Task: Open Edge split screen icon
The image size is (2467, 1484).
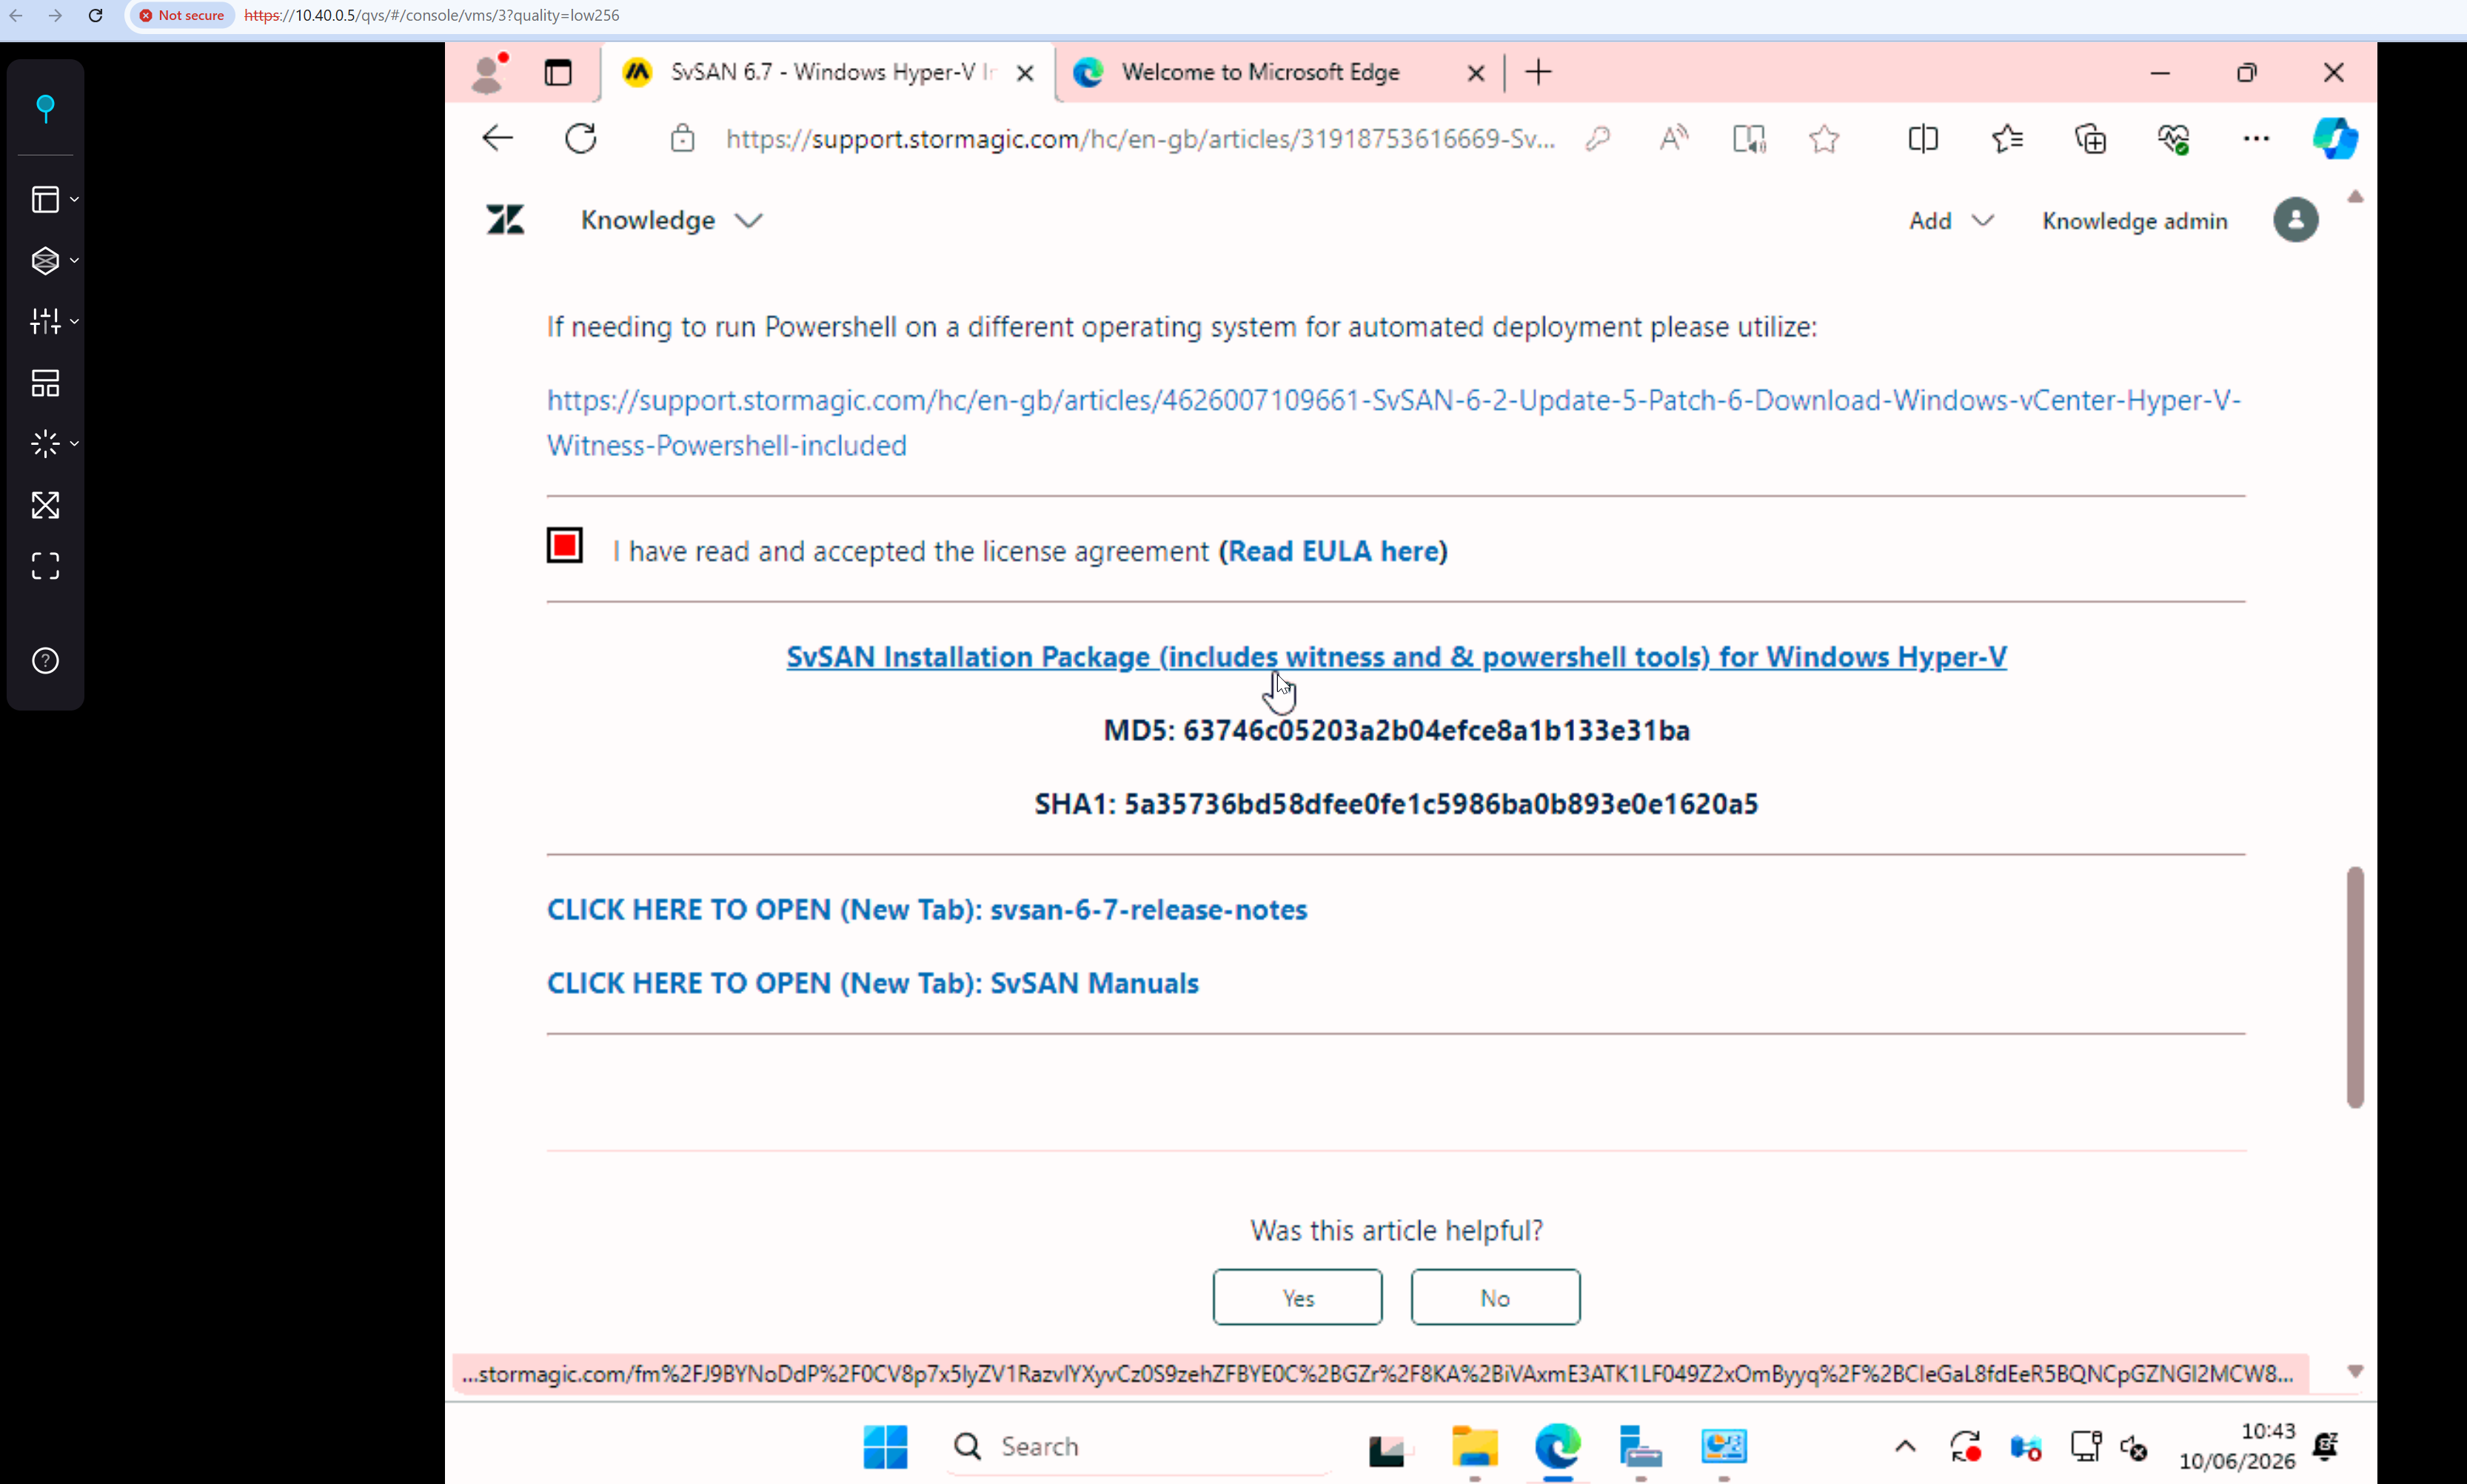Action: tap(1923, 138)
